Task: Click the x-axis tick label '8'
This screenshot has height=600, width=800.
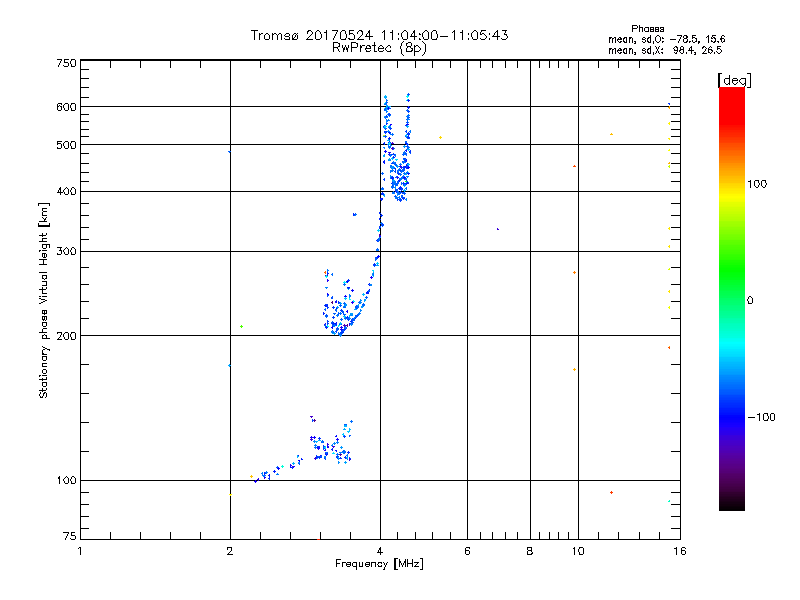Action: pos(530,551)
